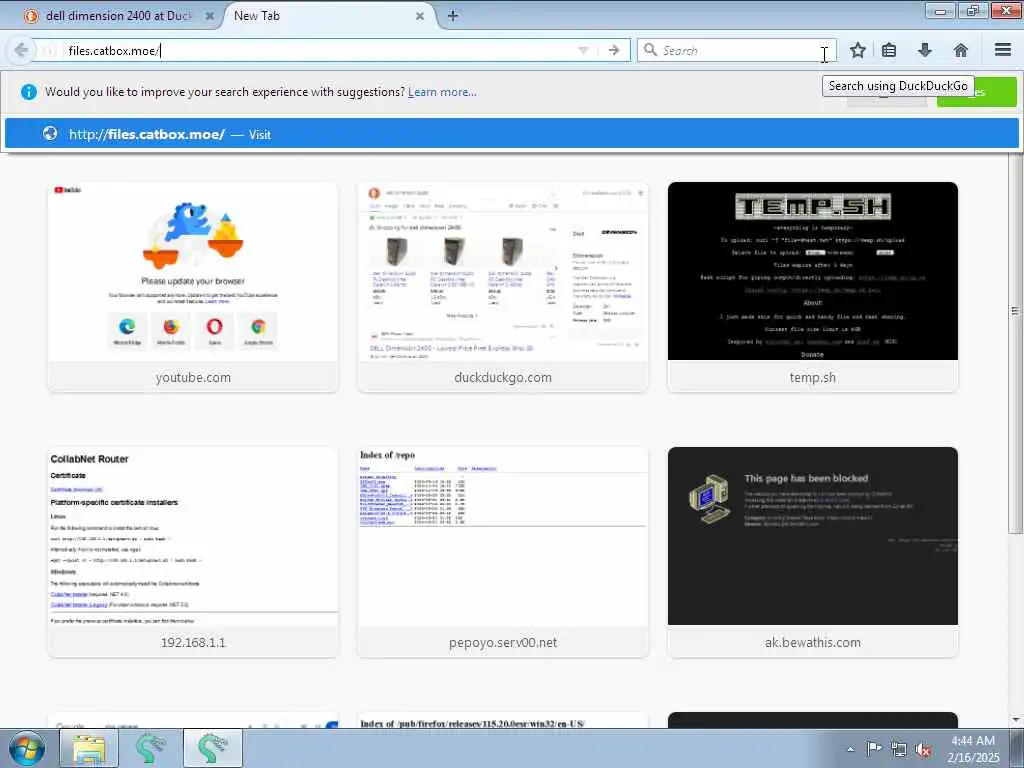Open the Downloads arrow icon

click(925, 50)
